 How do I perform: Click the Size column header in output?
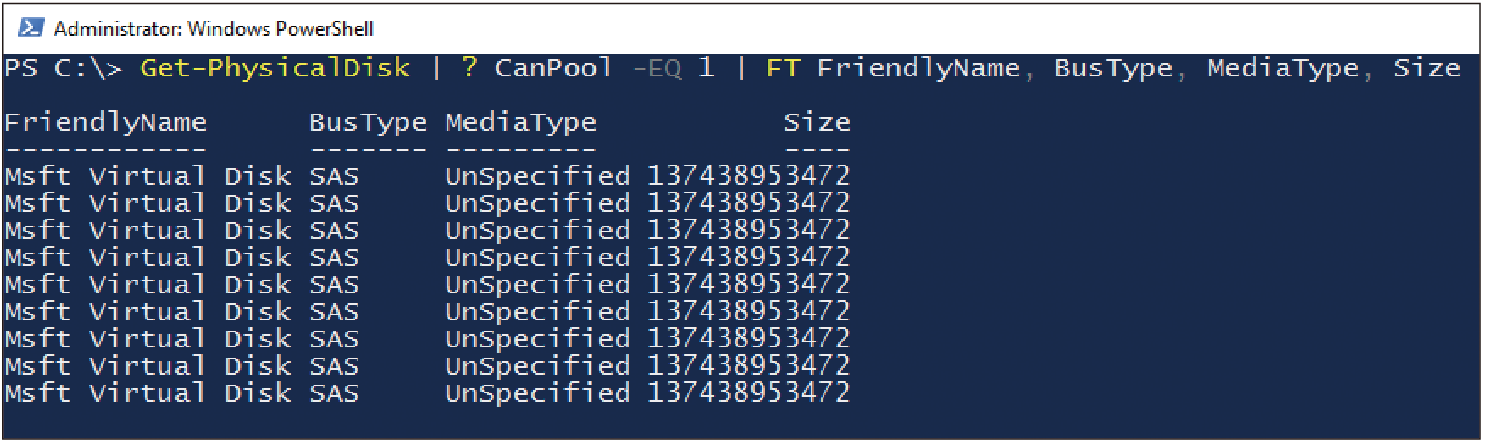click(817, 122)
